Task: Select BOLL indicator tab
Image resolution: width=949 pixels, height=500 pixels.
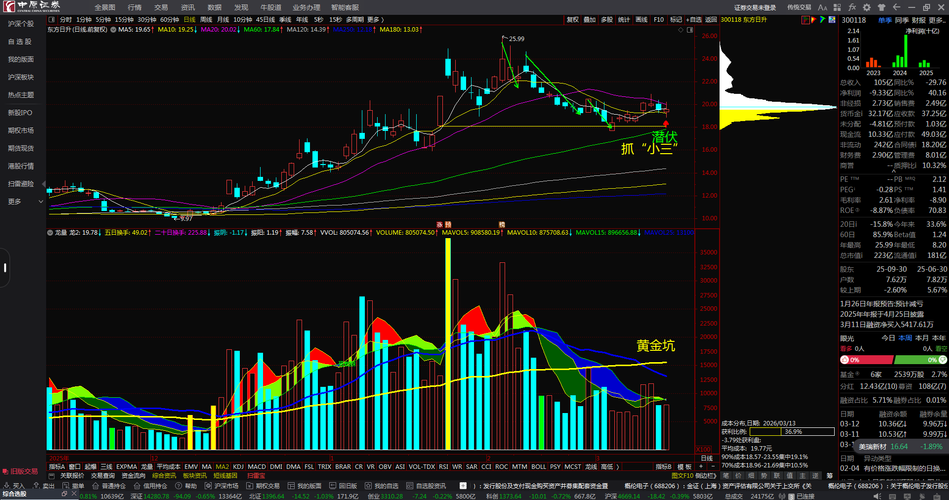Action: pos(538,467)
